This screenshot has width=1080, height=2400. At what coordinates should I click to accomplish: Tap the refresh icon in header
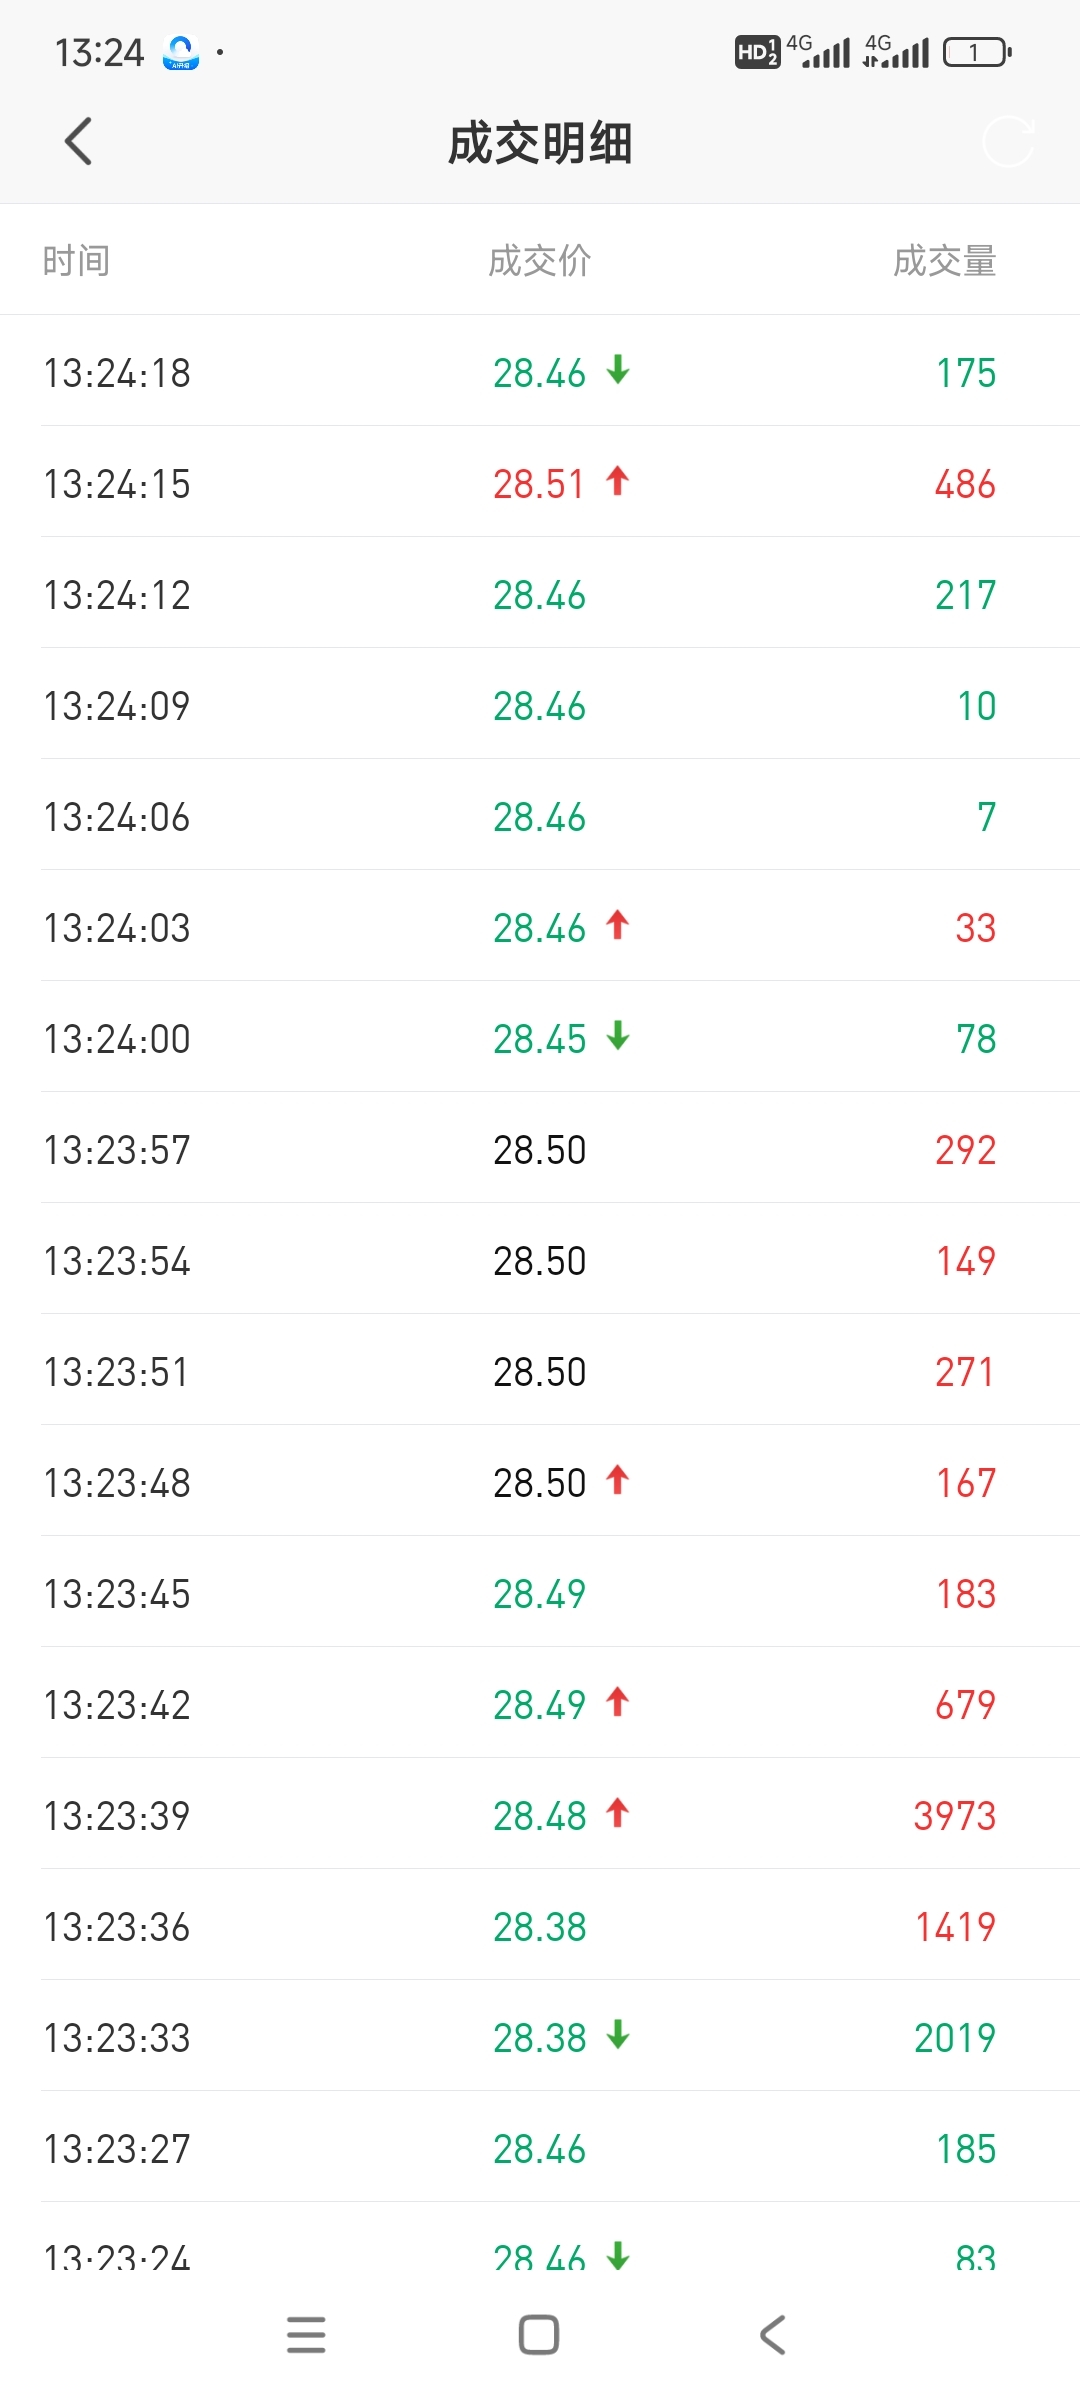[x=1008, y=141]
